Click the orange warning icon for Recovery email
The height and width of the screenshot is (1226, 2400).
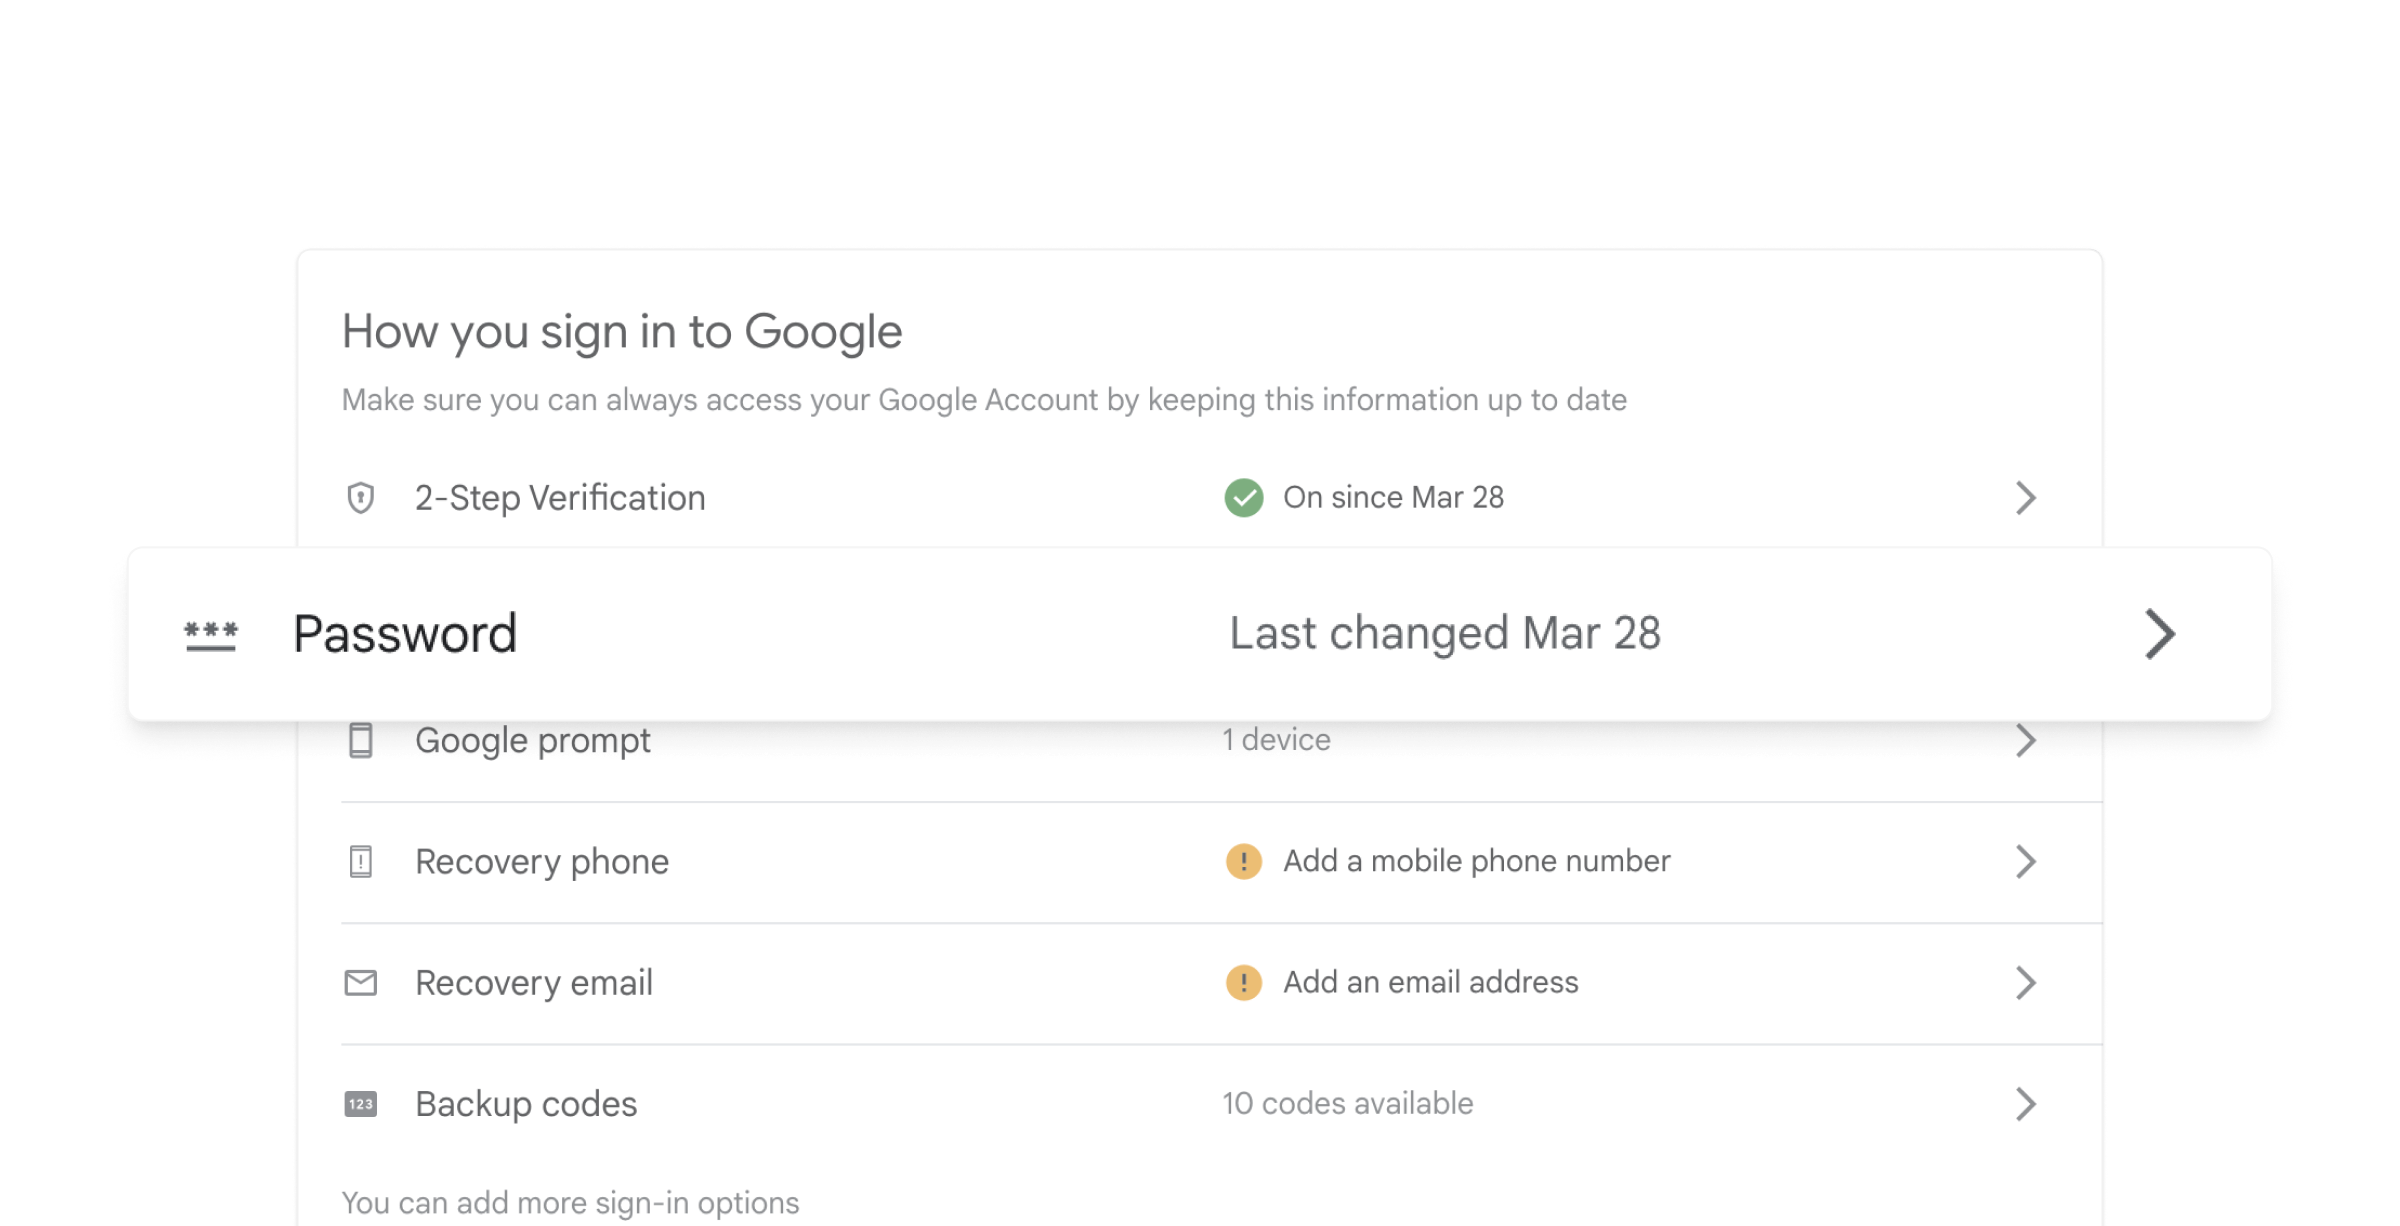[x=1244, y=983]
